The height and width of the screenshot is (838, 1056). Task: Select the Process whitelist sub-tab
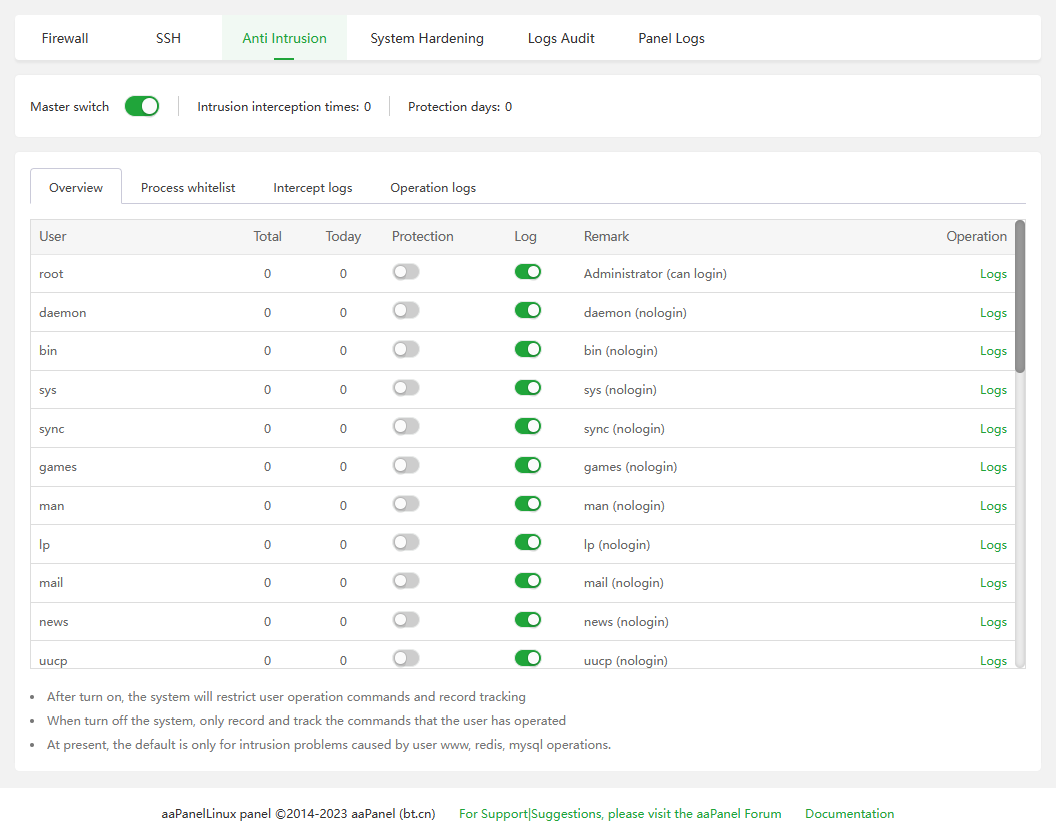click(188, 187)
